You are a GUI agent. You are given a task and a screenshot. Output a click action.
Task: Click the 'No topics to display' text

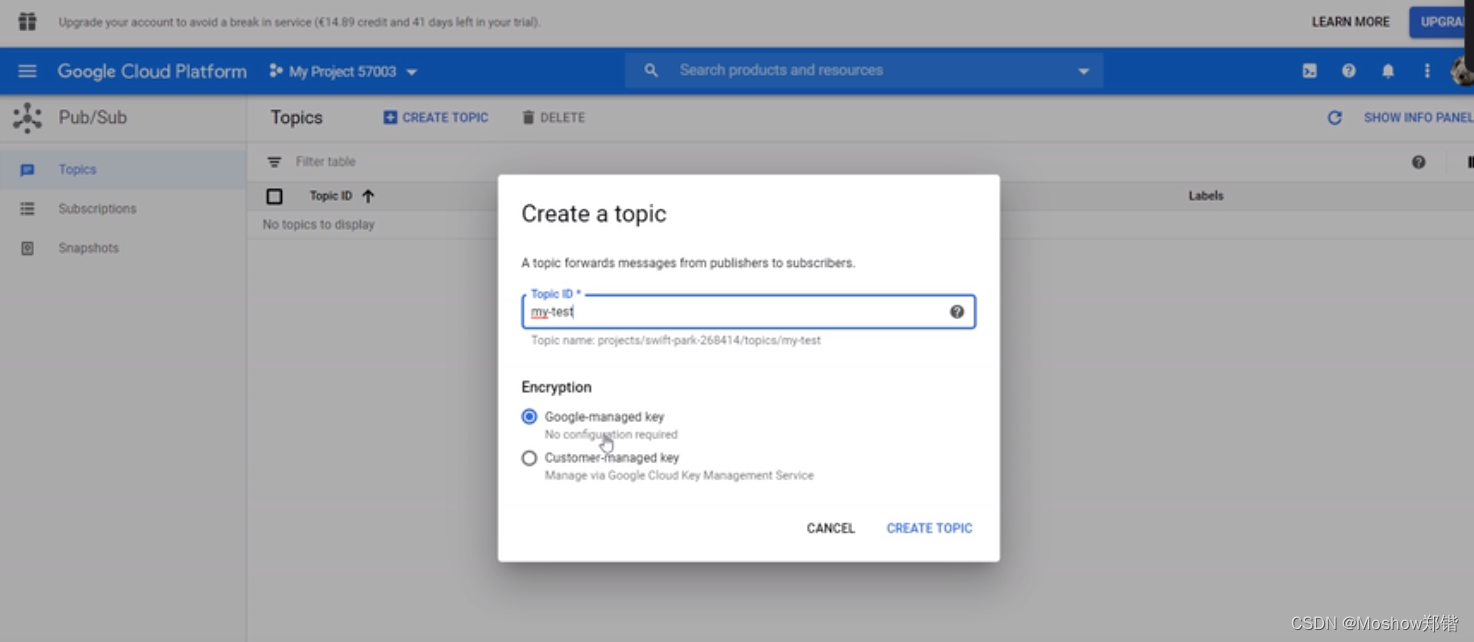coord(318,225)
